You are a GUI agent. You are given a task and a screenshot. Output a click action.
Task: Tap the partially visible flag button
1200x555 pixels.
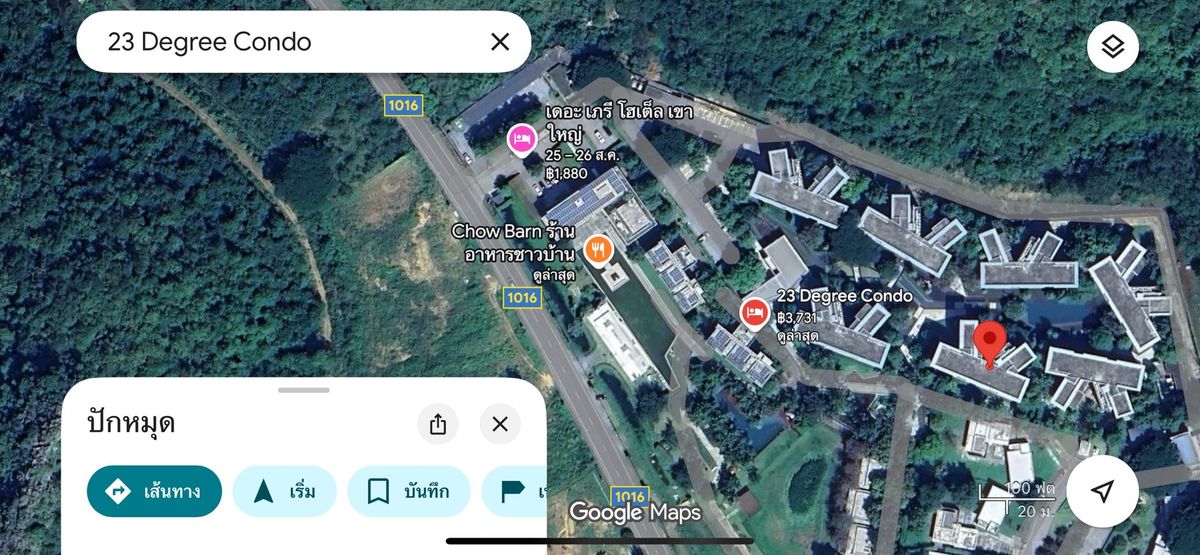514,491
